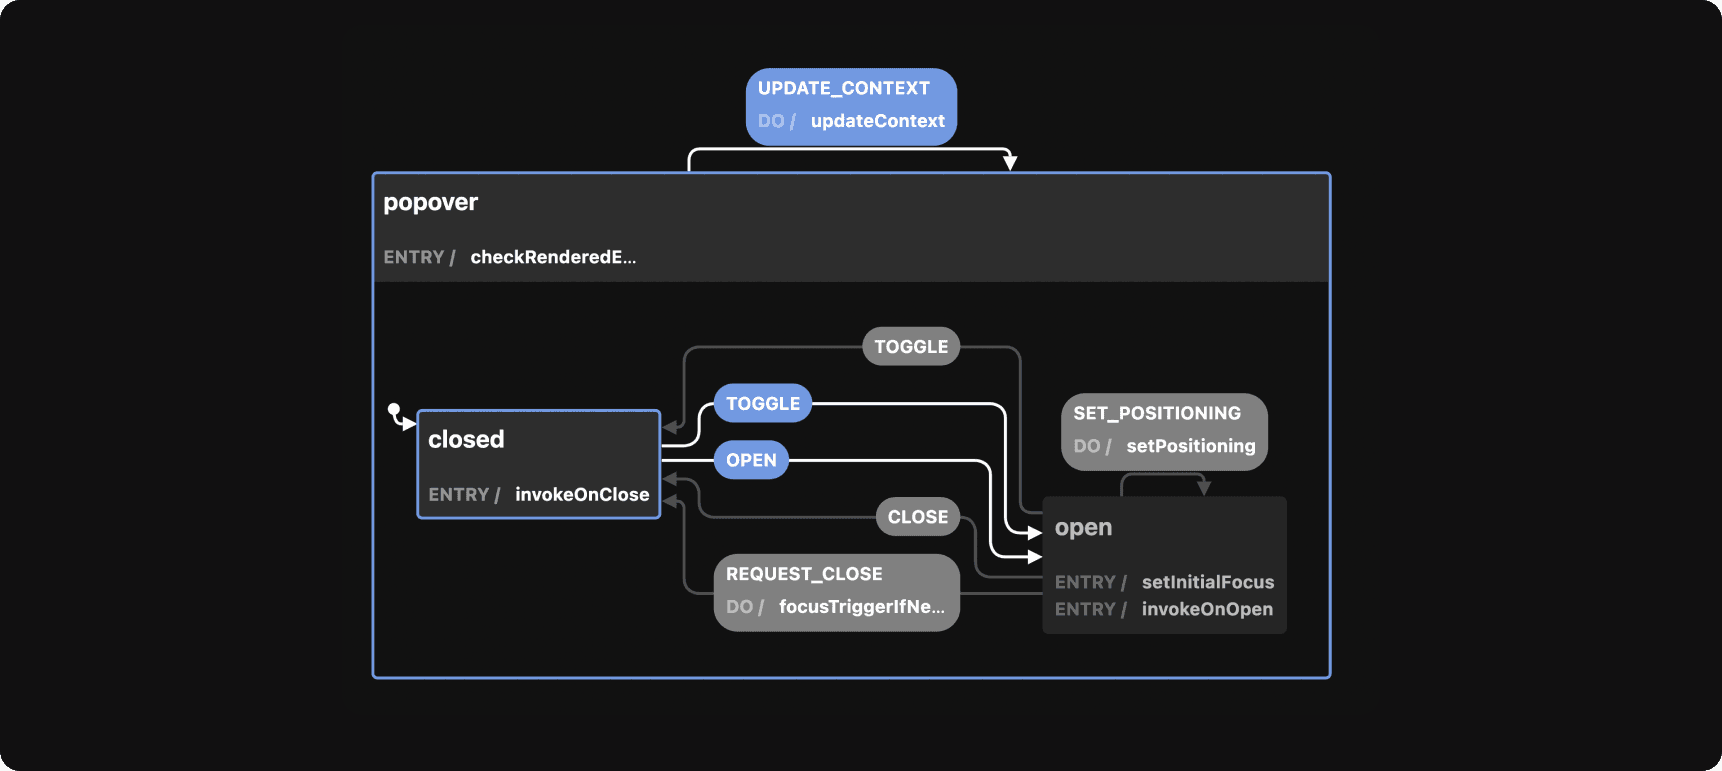This screenshot has height=771, width=1722.
Task: Click the gray CLOSE event pill
Action: 918,517
